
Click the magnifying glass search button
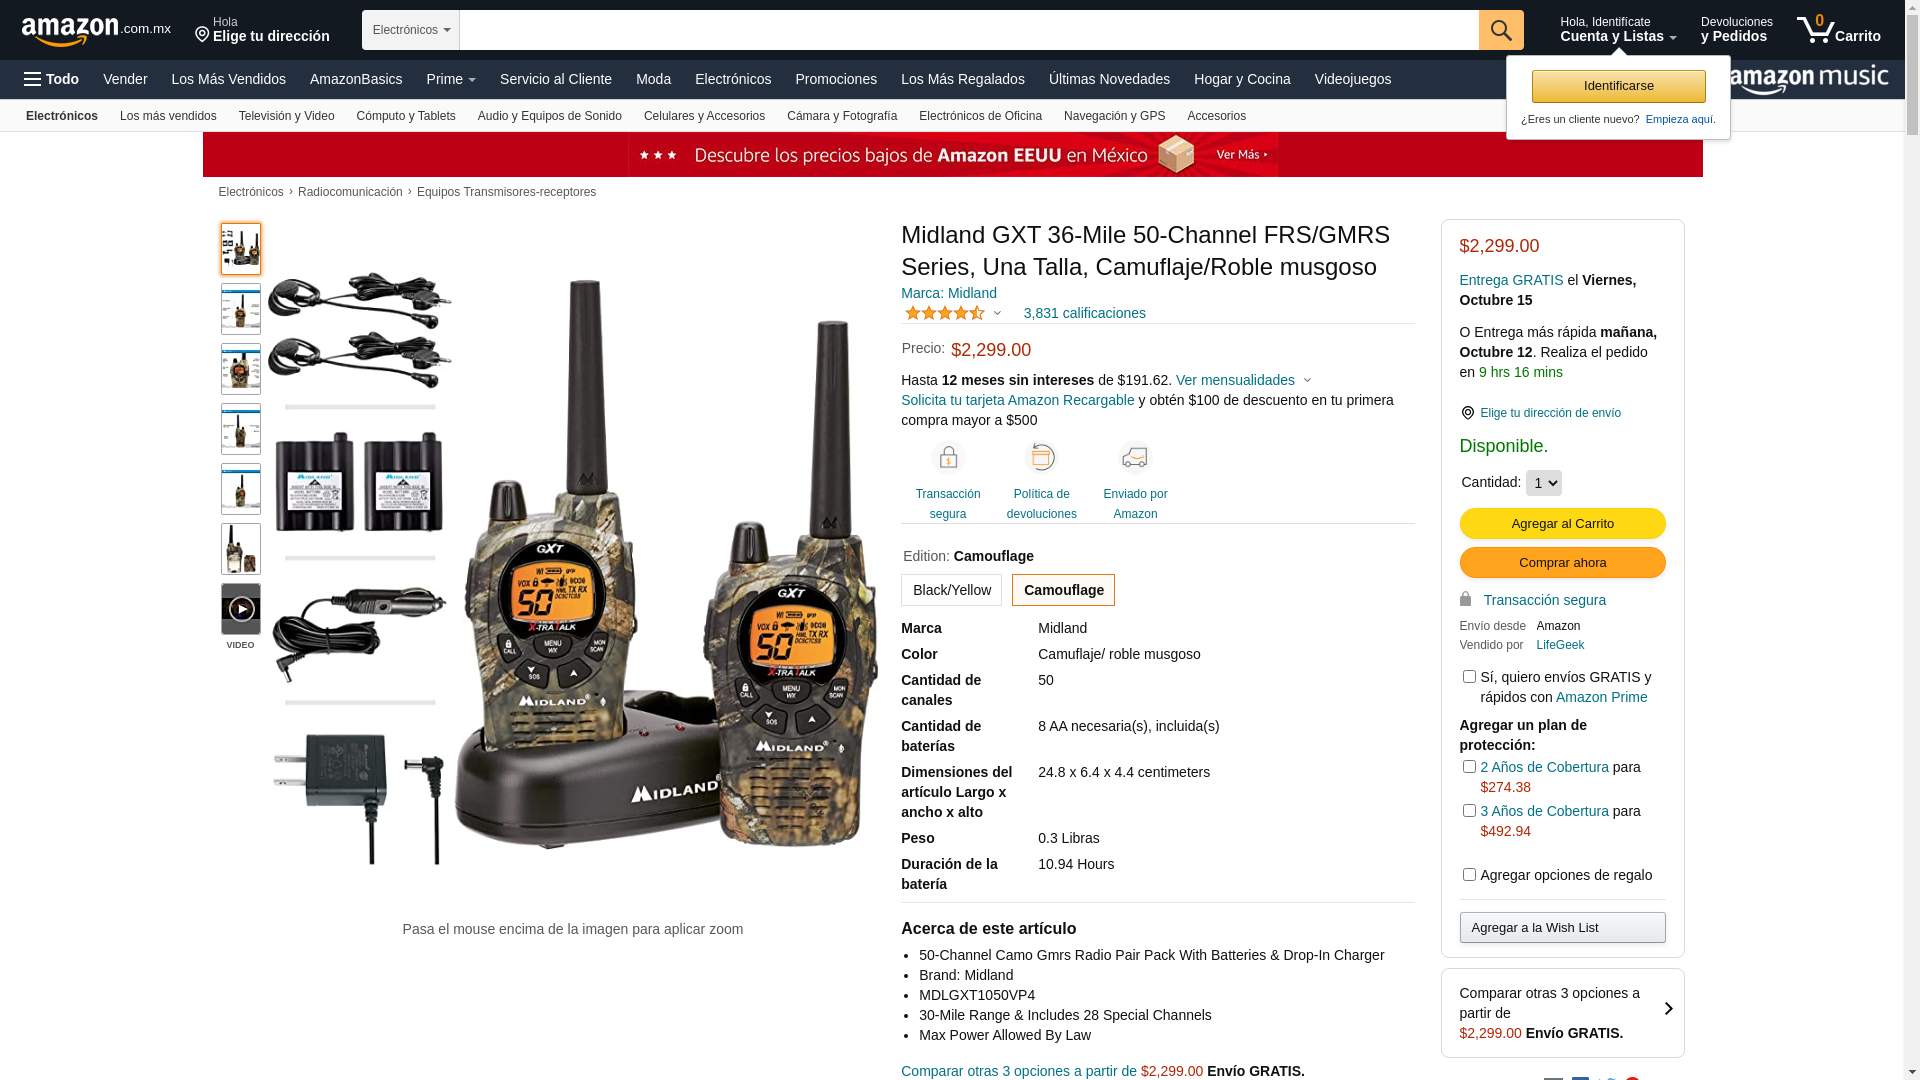(x=1501, y=30)
